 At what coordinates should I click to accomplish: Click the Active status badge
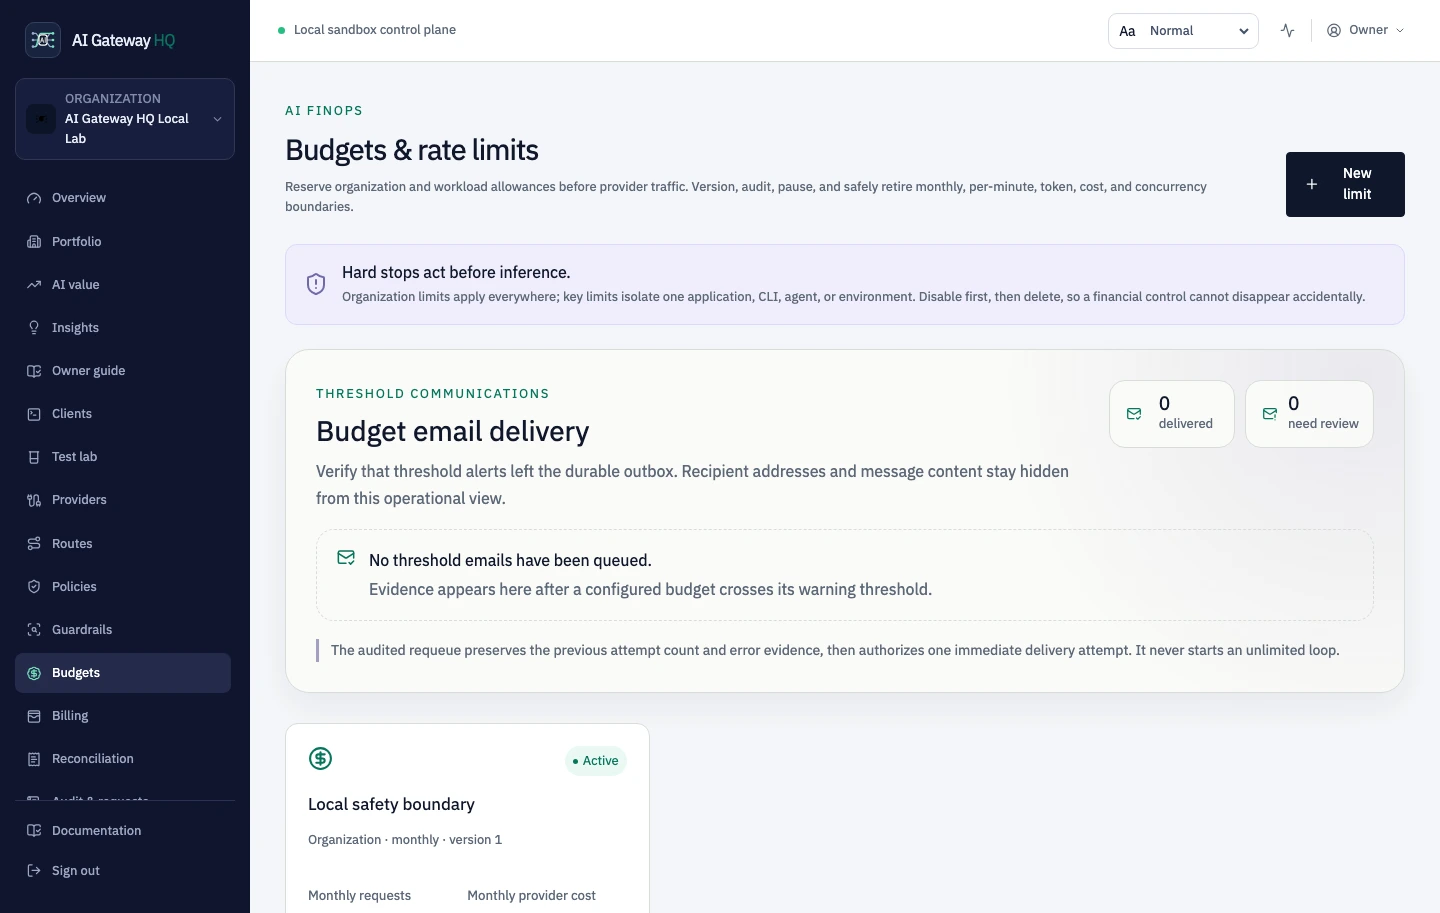click(596, 761)
